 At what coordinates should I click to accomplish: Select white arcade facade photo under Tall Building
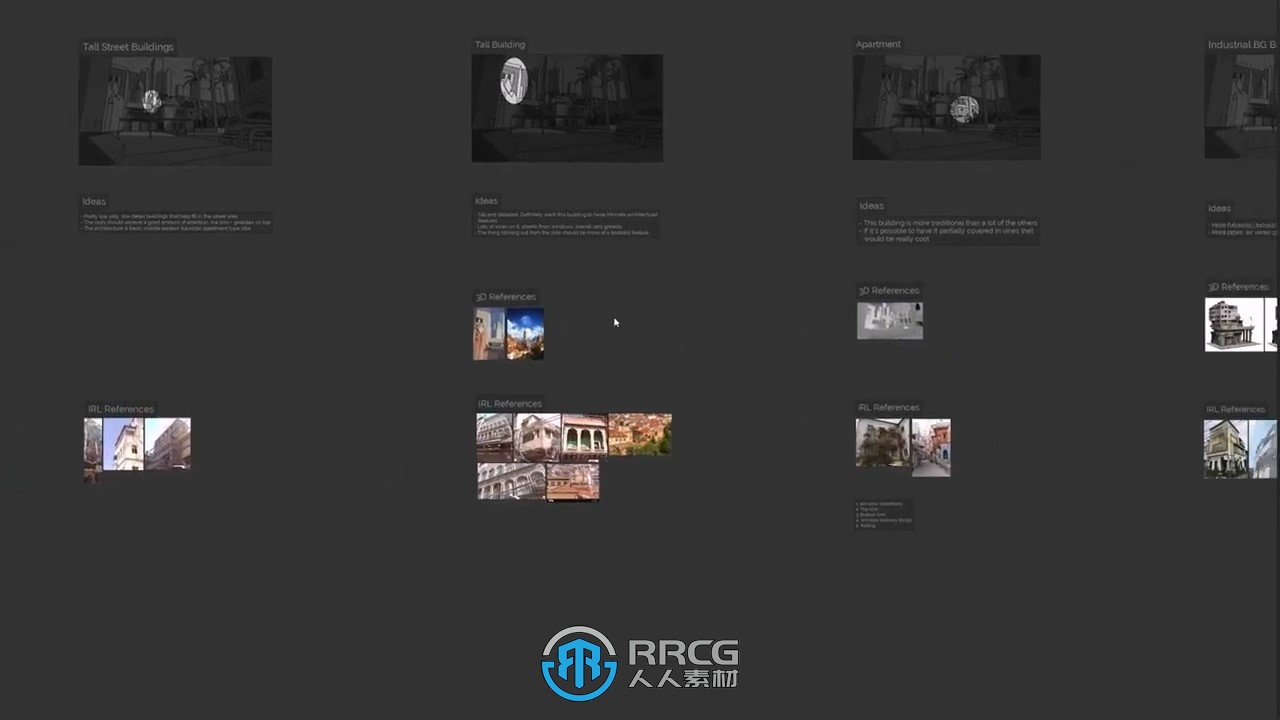(511, 481)
